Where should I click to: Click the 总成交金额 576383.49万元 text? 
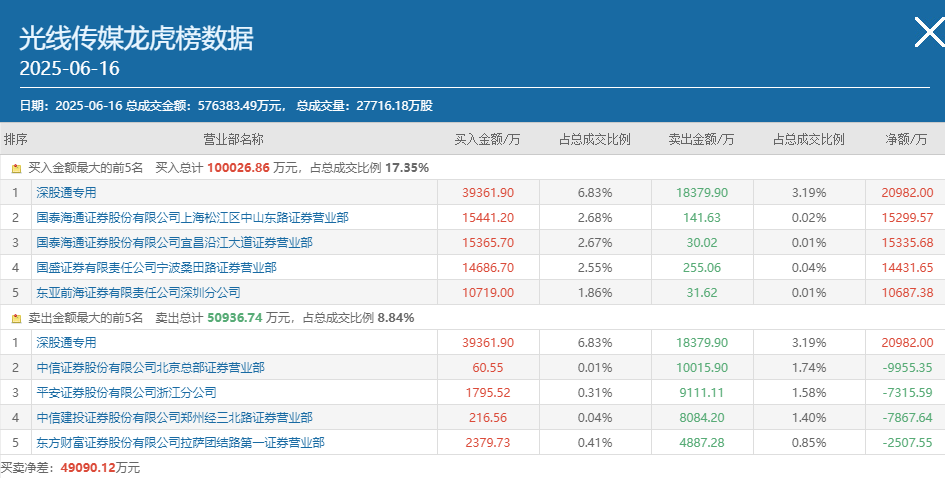coord(205,106)
